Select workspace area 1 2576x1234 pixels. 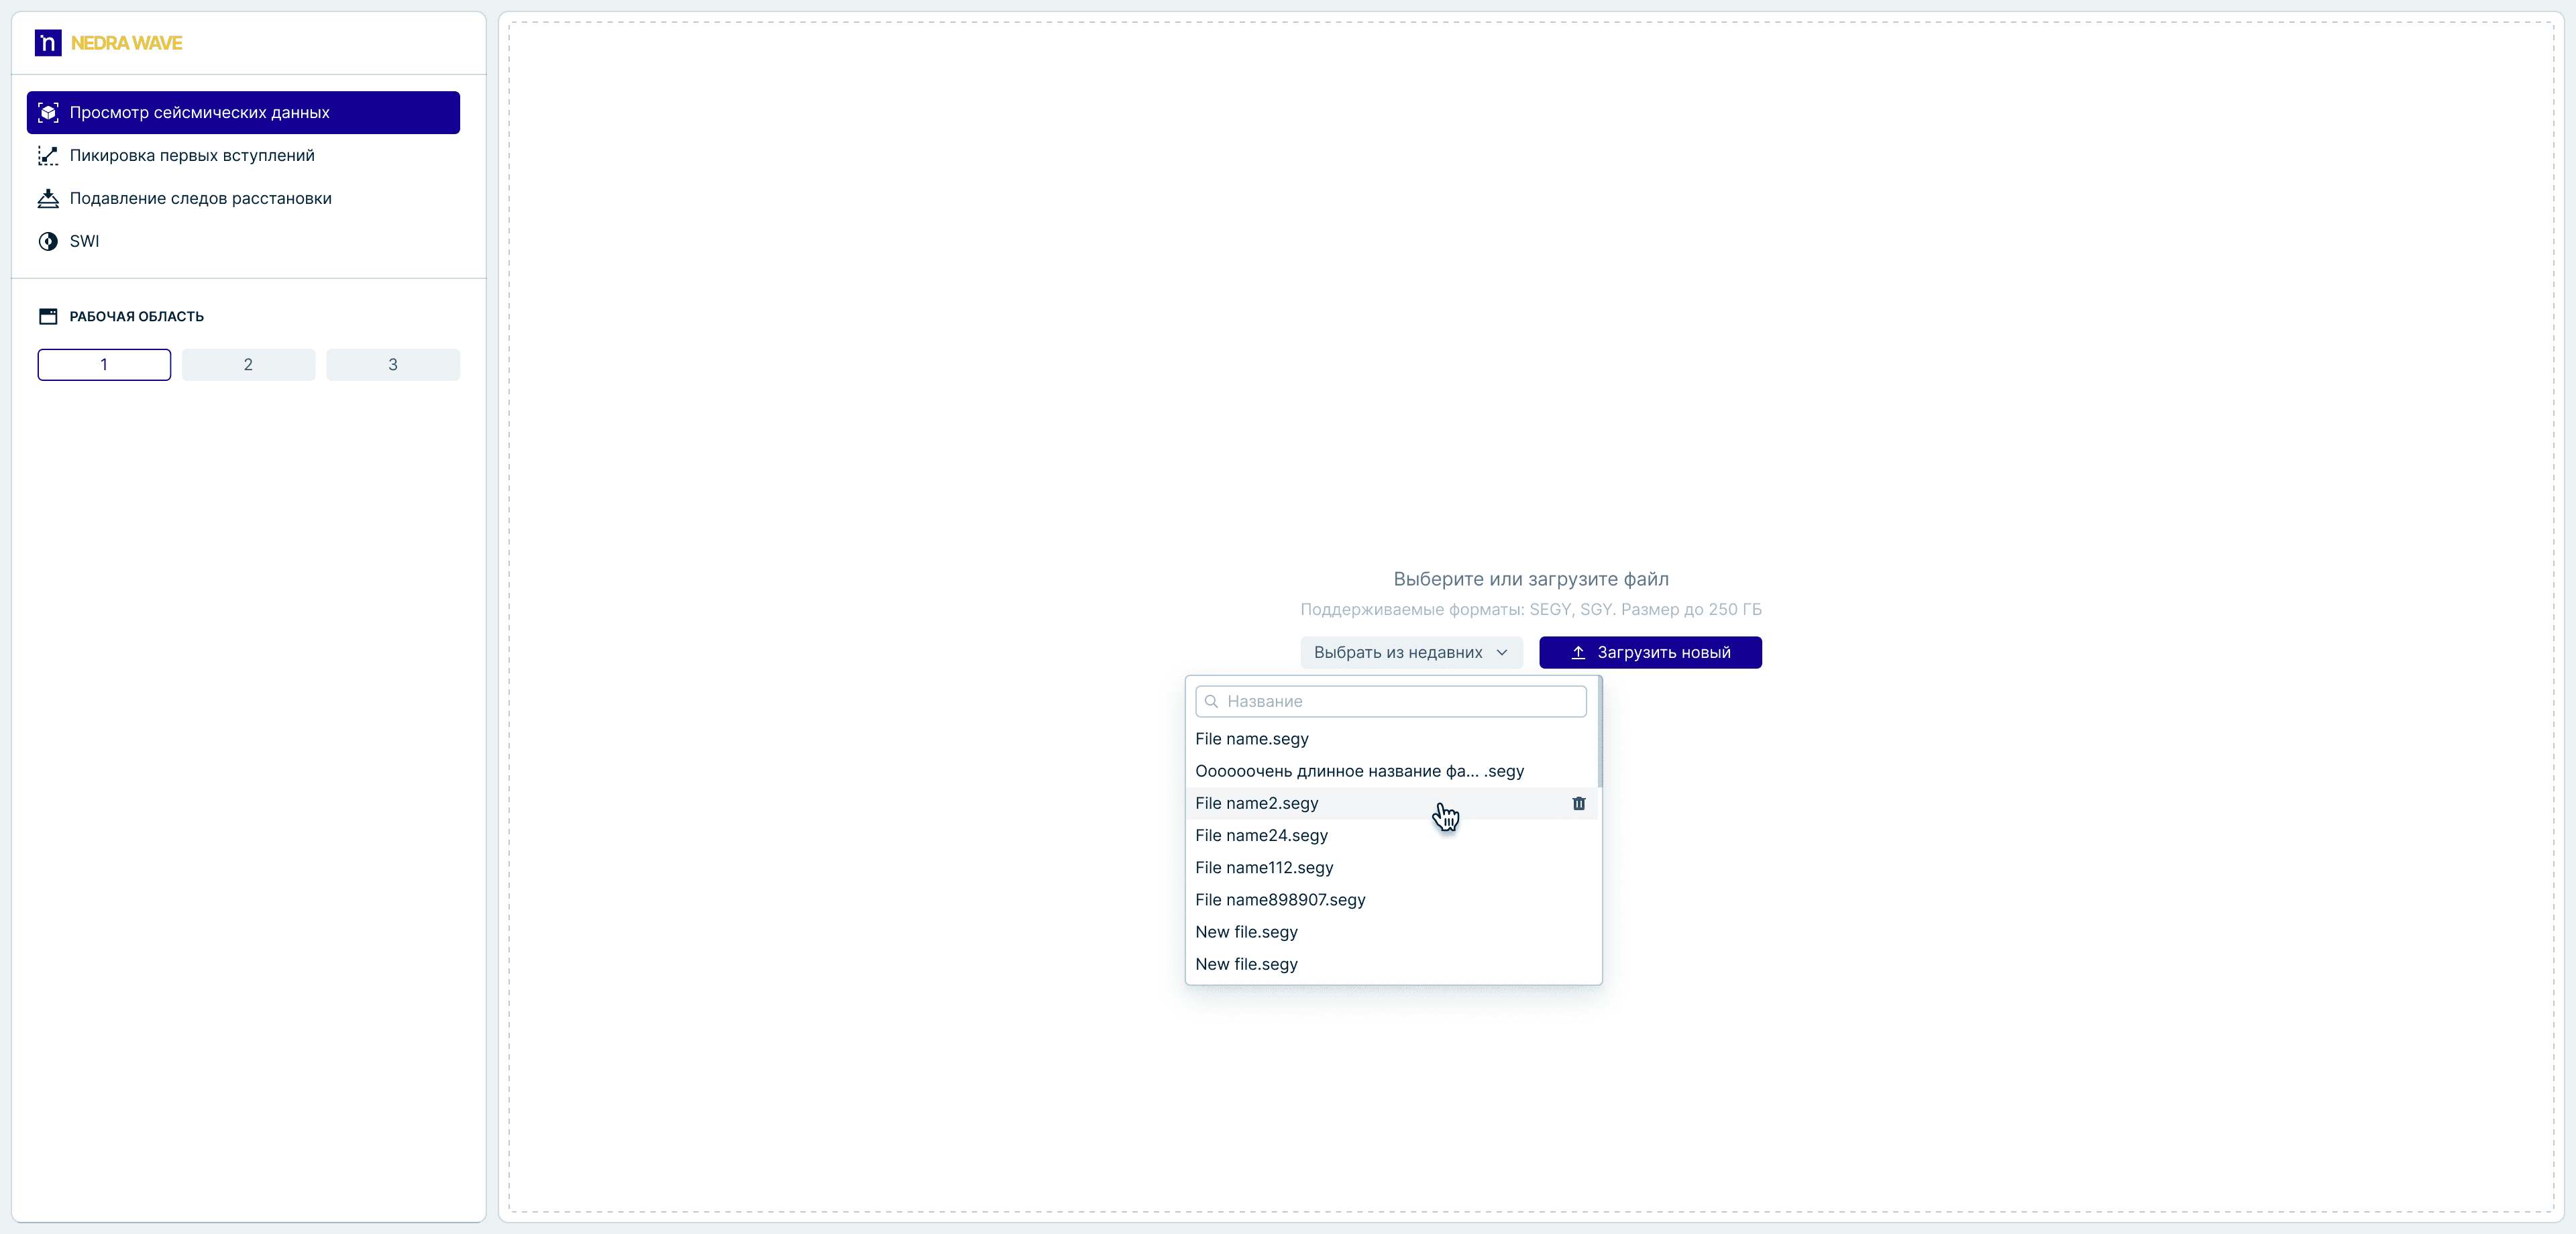coord(104,364)
